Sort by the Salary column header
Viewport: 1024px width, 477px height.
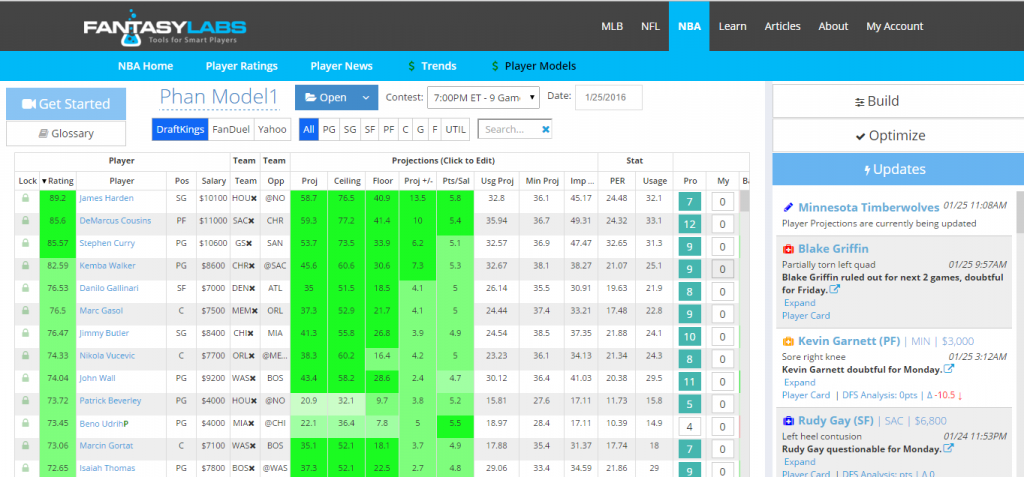point(214,181)
